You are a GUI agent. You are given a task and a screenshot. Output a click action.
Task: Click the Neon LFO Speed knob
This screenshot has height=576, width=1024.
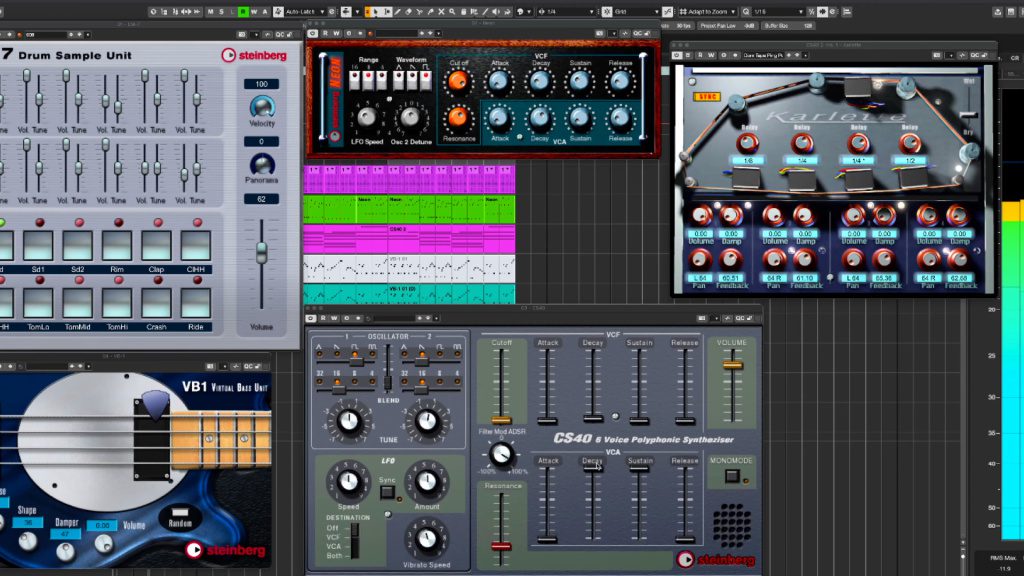[366, 118]
